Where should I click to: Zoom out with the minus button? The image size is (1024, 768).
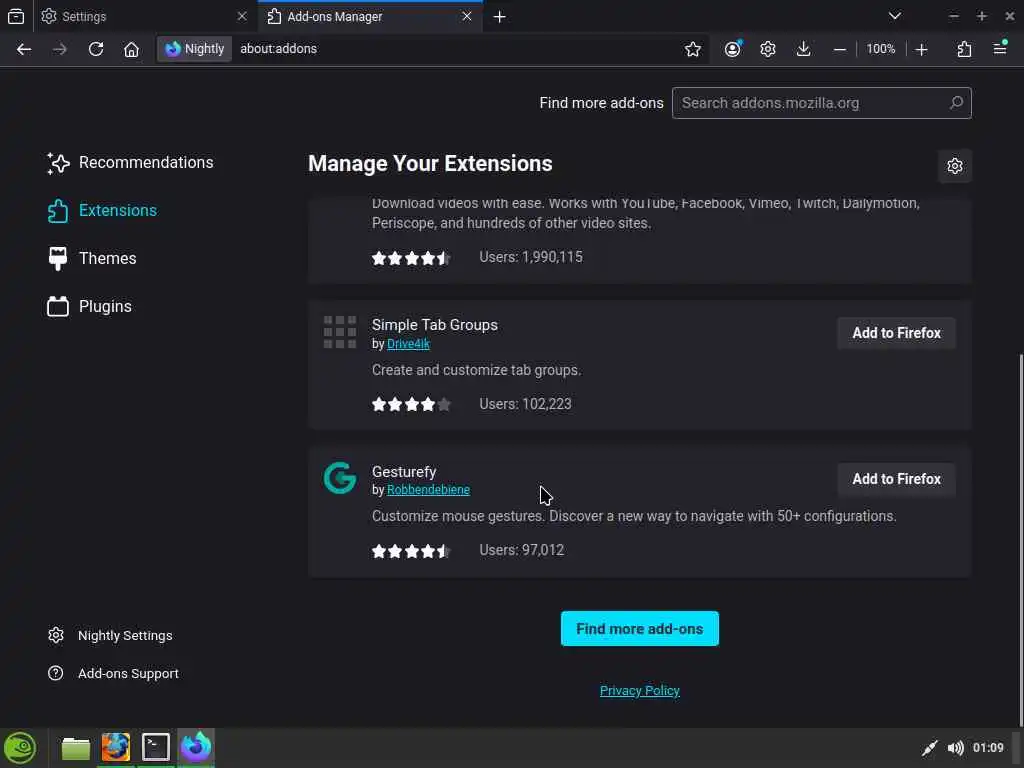(x=840, y=49)
